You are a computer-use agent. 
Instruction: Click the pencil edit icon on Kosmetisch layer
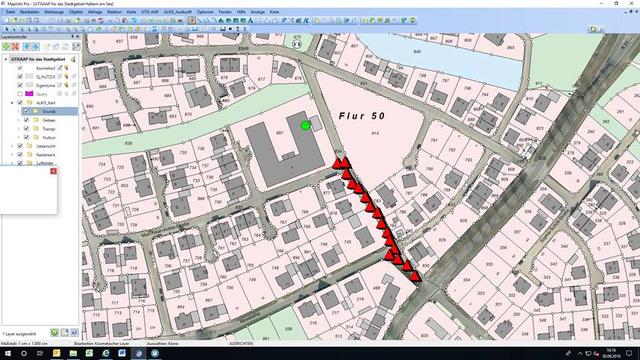tap(60, 68)
